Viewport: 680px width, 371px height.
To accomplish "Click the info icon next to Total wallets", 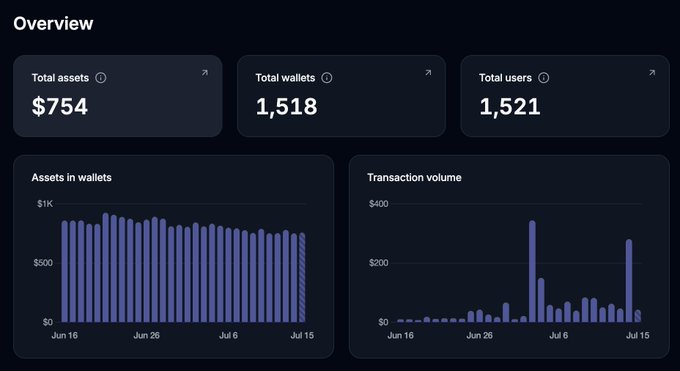I will [327, 78].
